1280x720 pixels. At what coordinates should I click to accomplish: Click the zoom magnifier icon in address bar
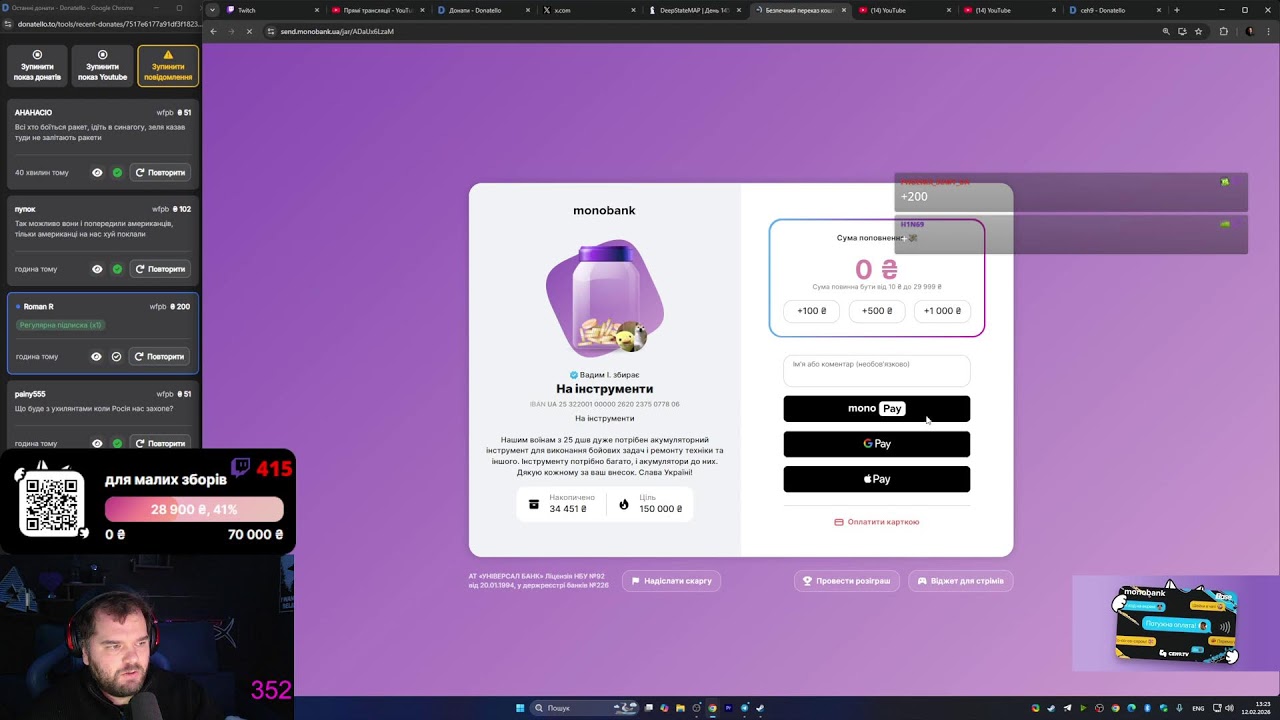(x=1166, y=31)
